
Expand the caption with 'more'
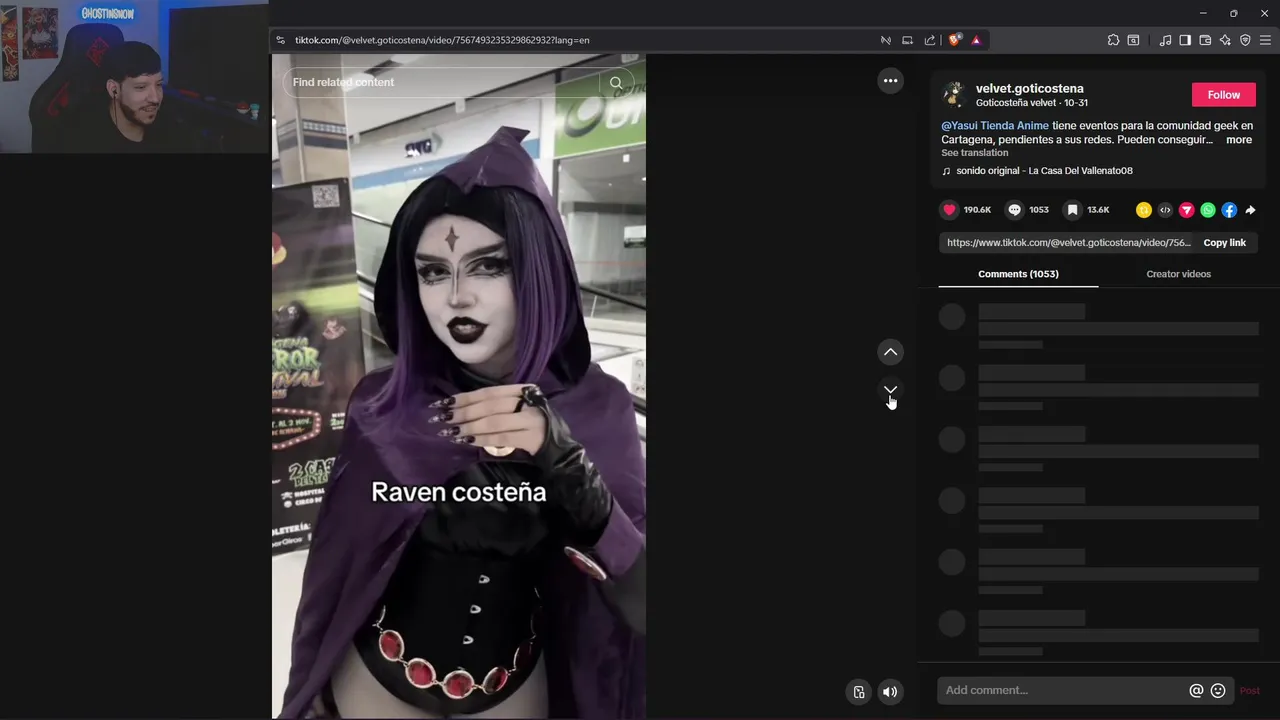pyautogui.click(x=1239, y=140)
